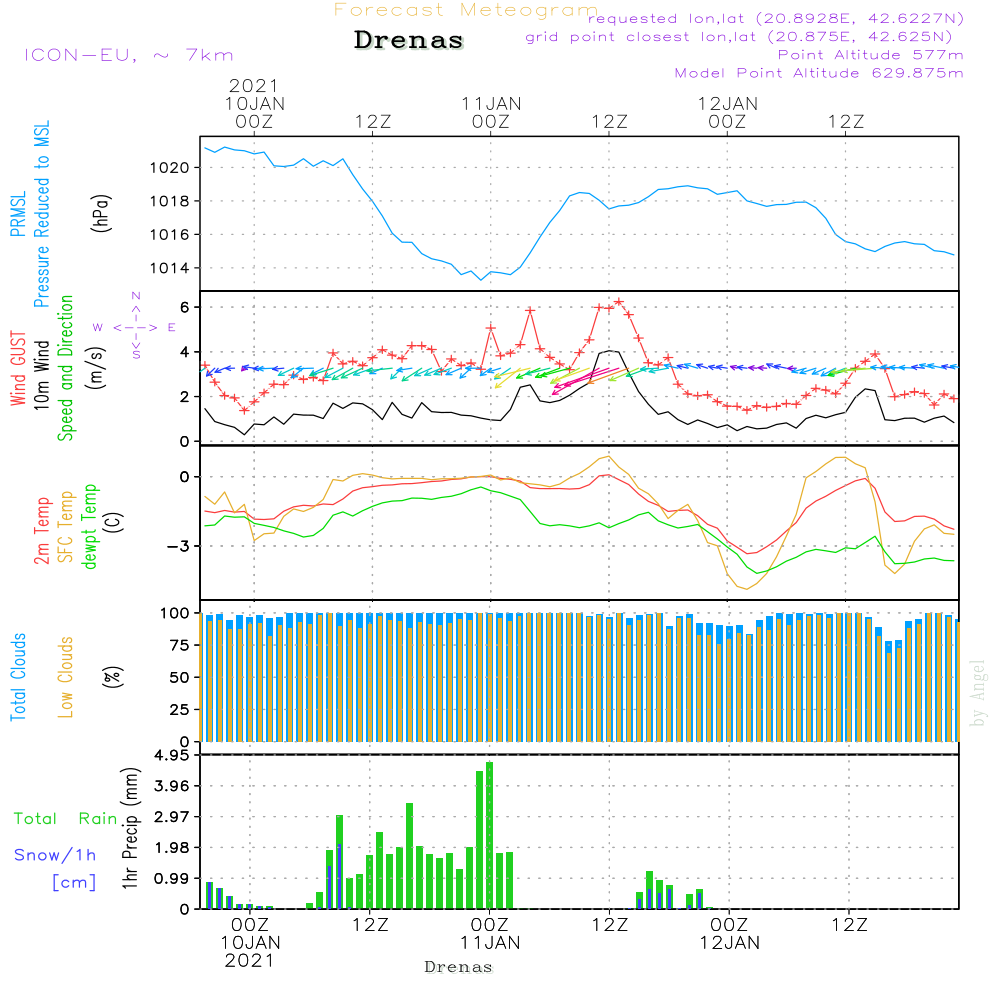This screenshot has width=1000, height=1000.
Task: Click the grid point closest lon,lat line
Action: click(739, 37)
